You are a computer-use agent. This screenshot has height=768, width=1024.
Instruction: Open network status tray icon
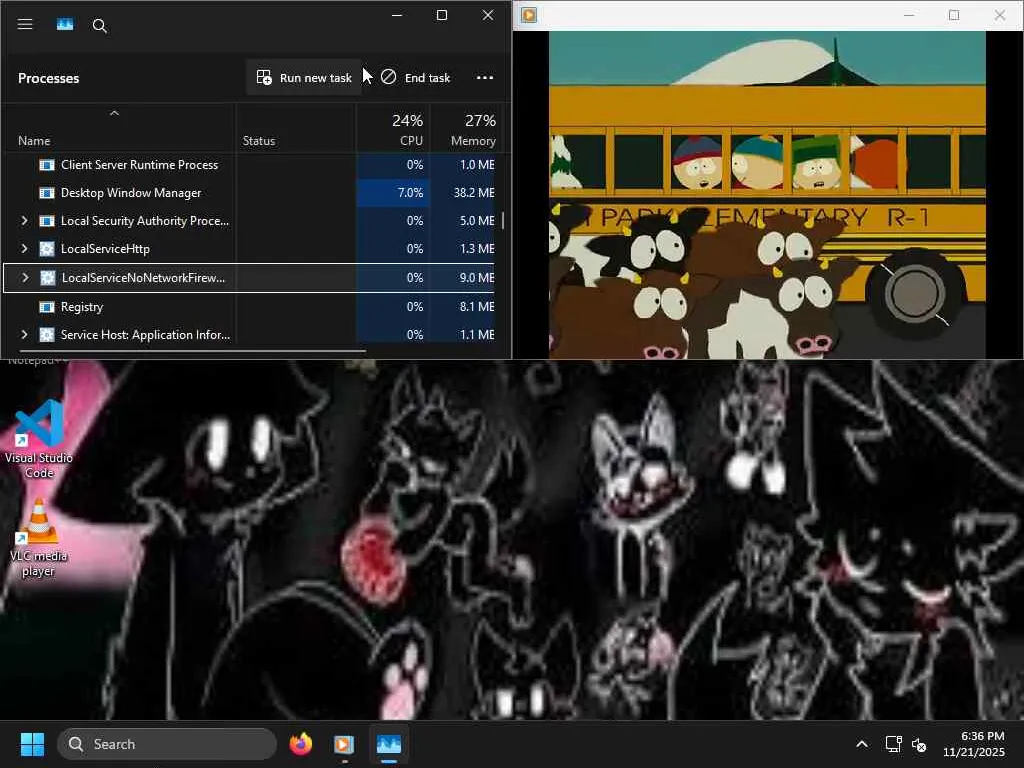pyautogui.click(x=893, y=744)
